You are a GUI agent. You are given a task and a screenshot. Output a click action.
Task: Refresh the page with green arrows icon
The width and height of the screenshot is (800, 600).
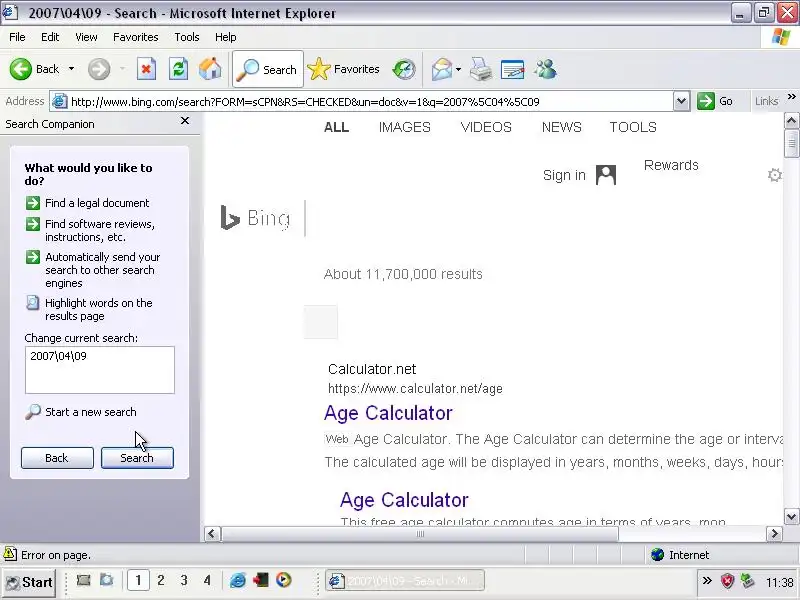coord(179,69)
